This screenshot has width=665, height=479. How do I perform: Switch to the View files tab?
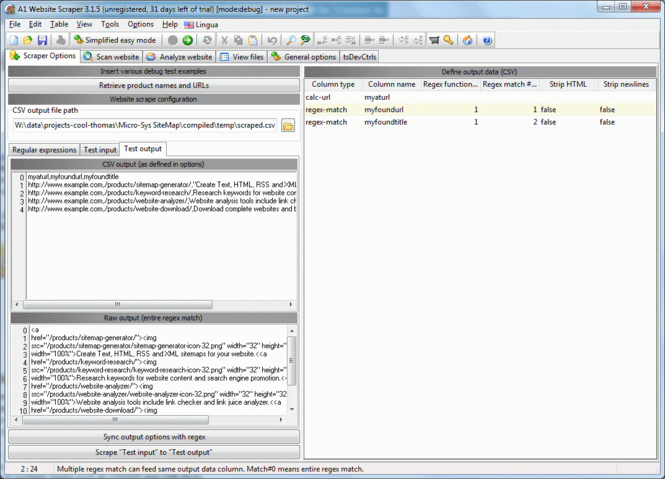pos(242,56)
